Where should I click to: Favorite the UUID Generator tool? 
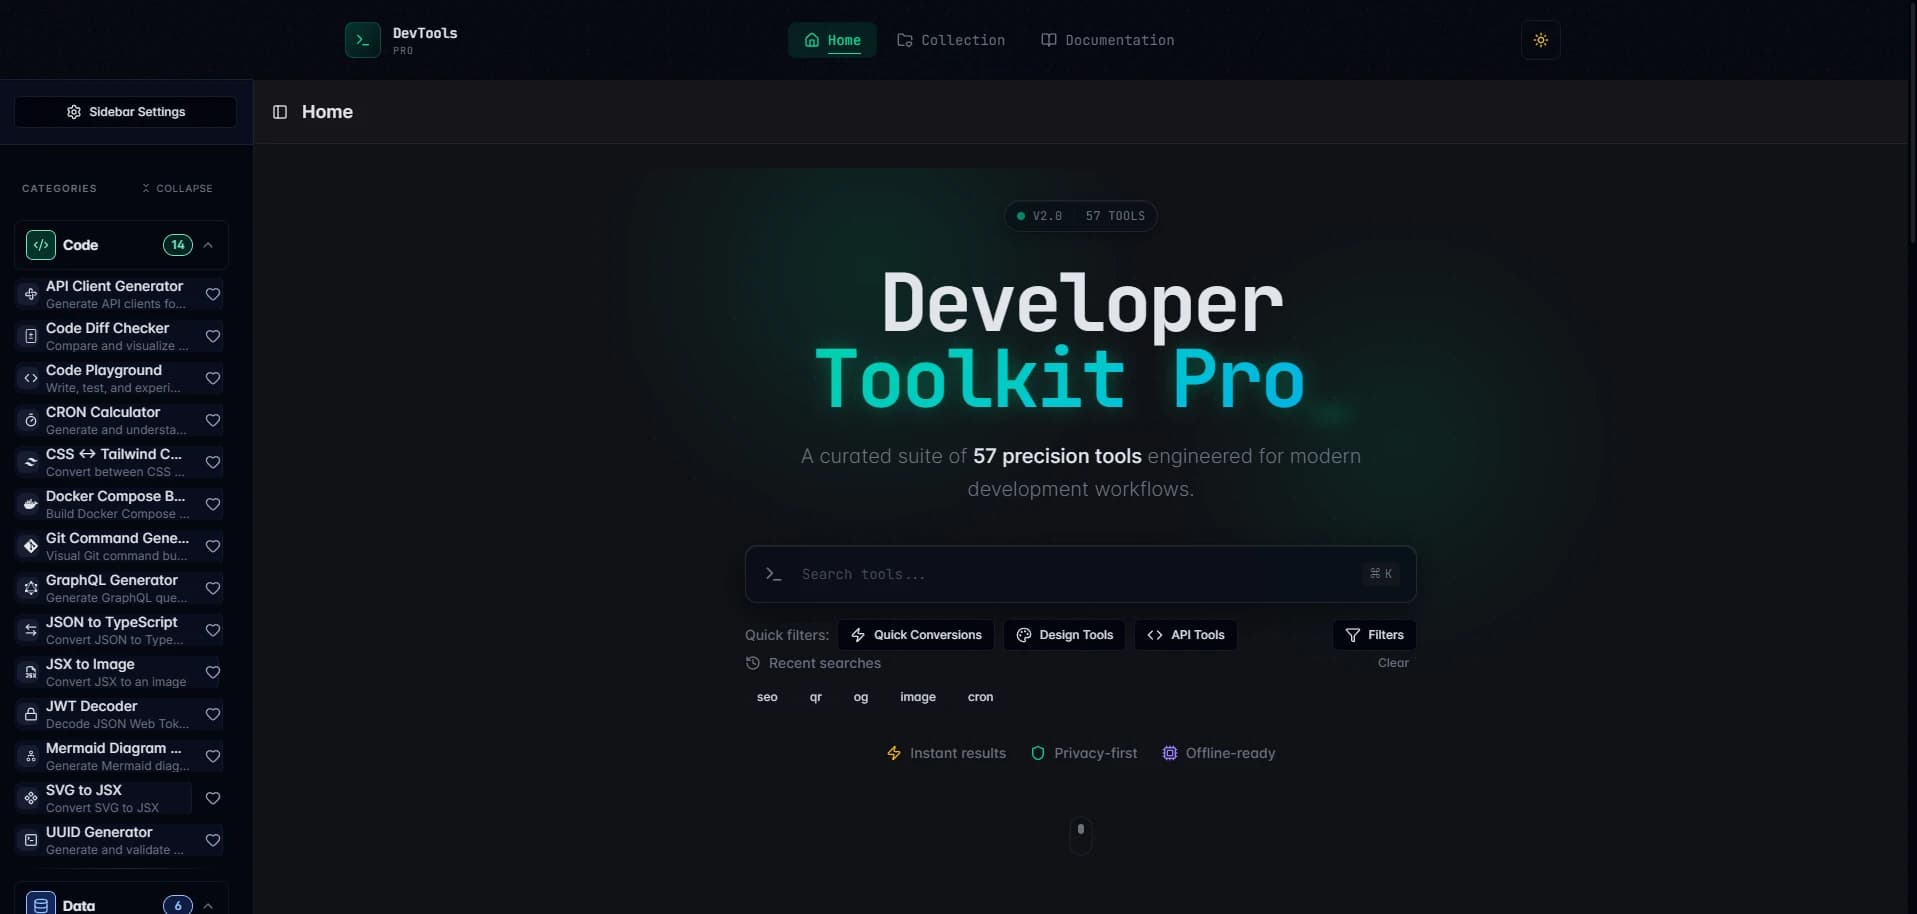[213, 840]
